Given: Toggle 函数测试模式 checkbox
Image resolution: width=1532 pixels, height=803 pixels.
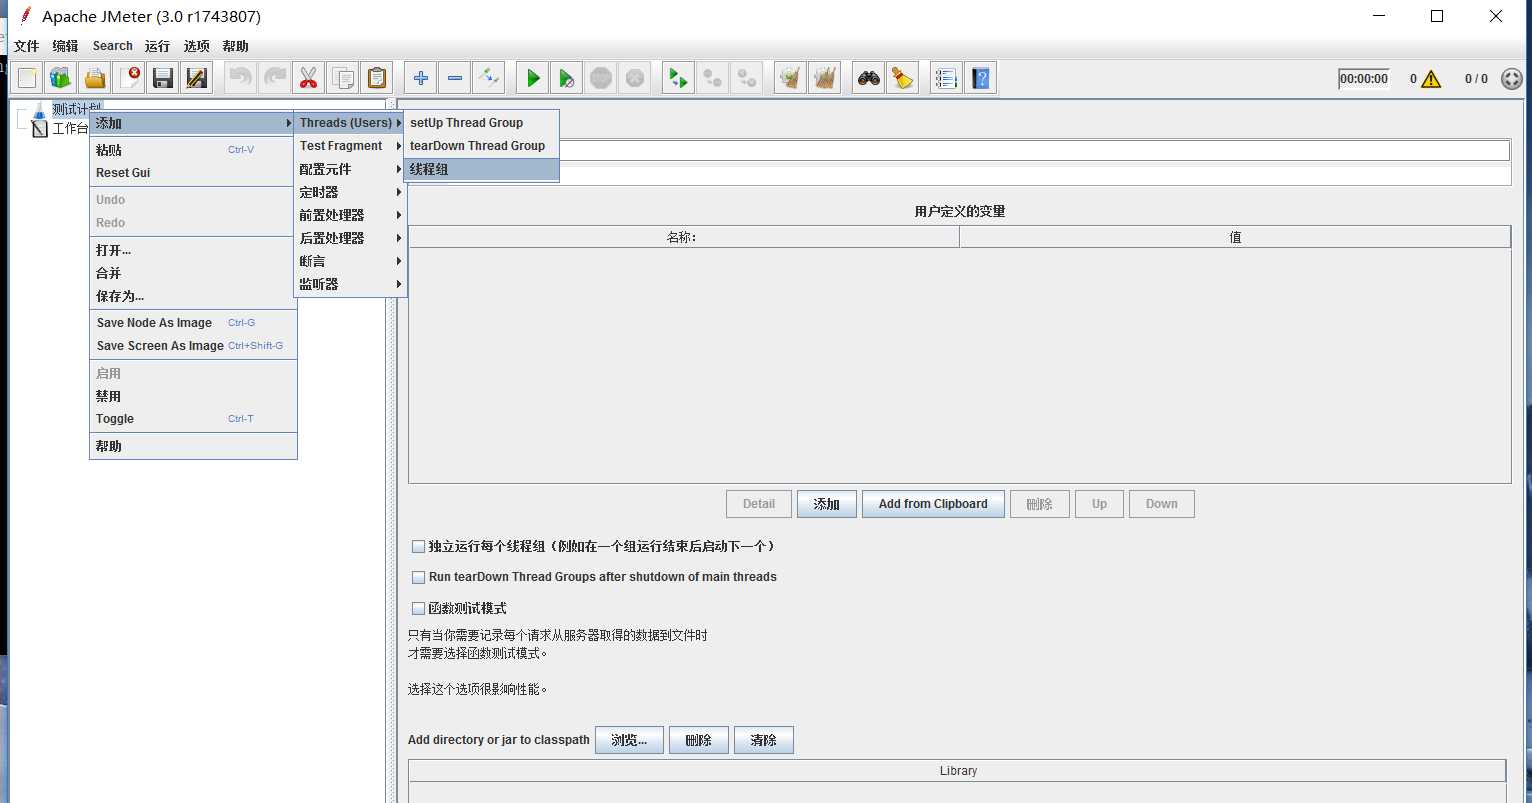Looking at the screenshot, I should click(x=419, y=608).
